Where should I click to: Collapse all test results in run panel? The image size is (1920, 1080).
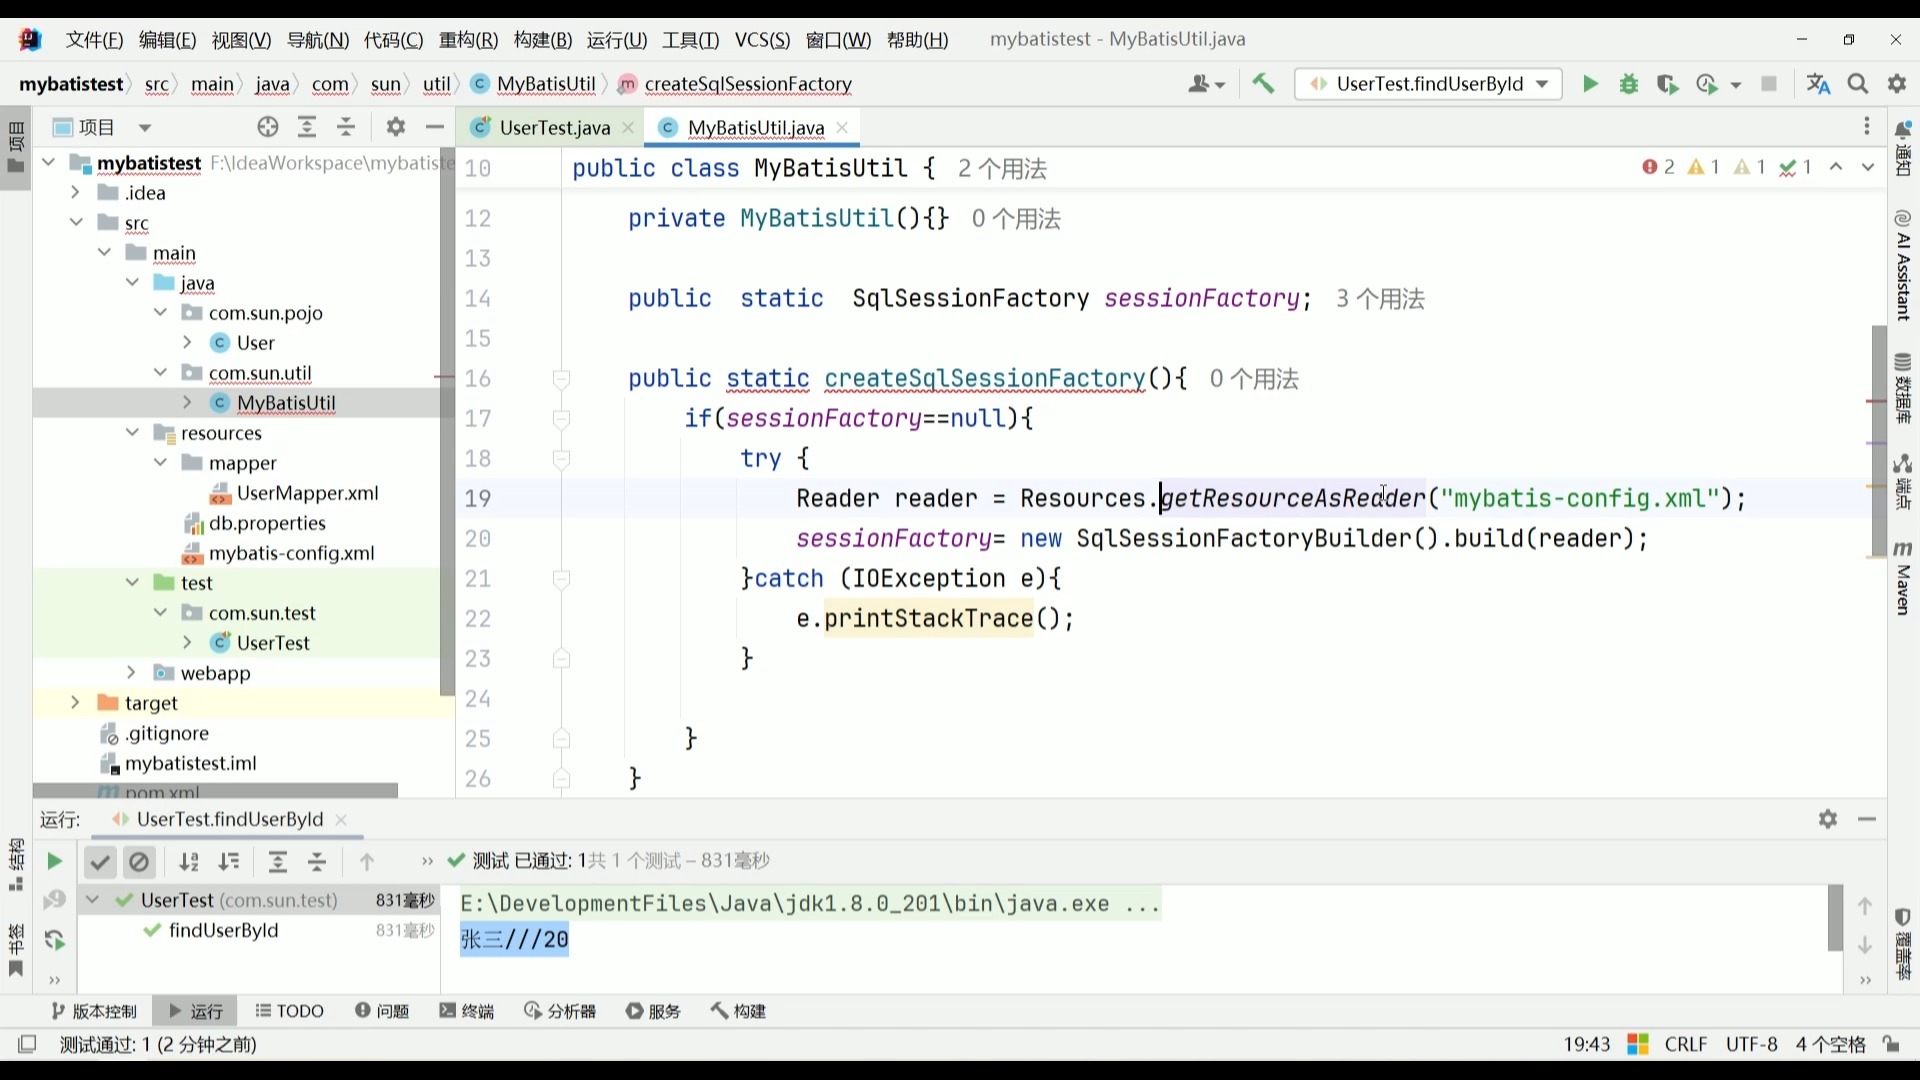(x=317, y=861)
